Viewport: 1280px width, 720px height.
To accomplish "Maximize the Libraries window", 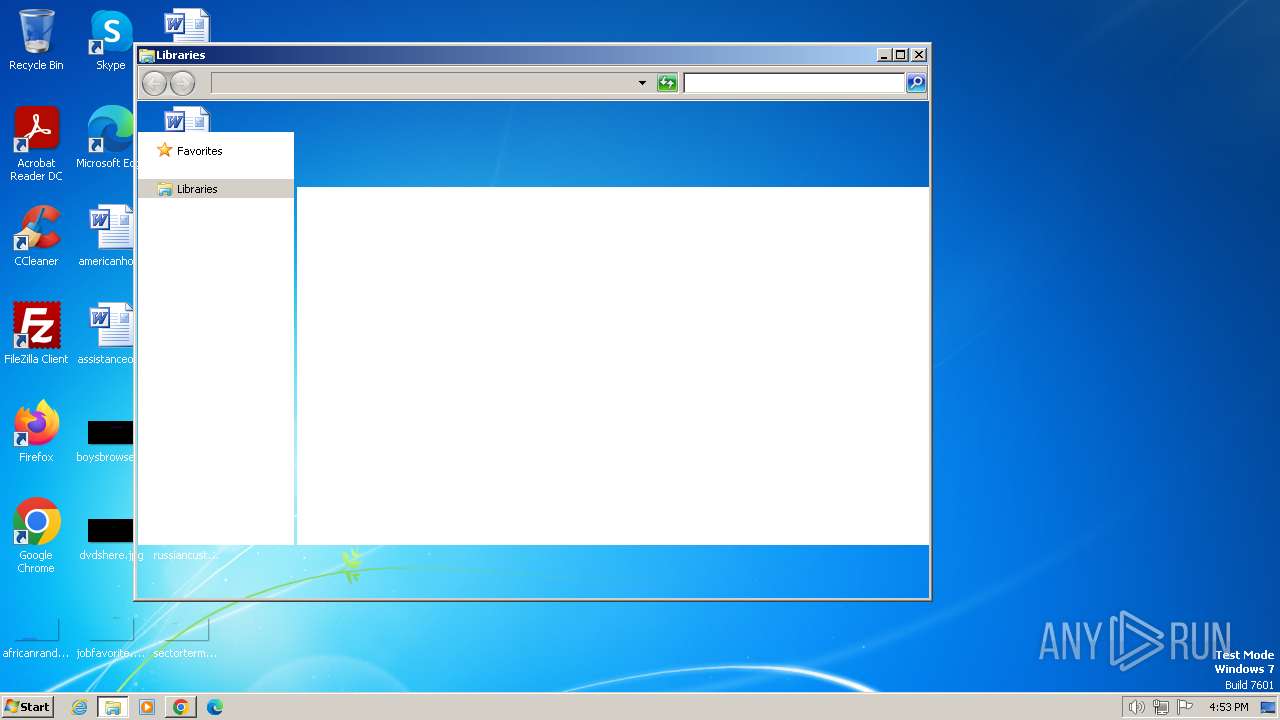I will tap(900, 55).
